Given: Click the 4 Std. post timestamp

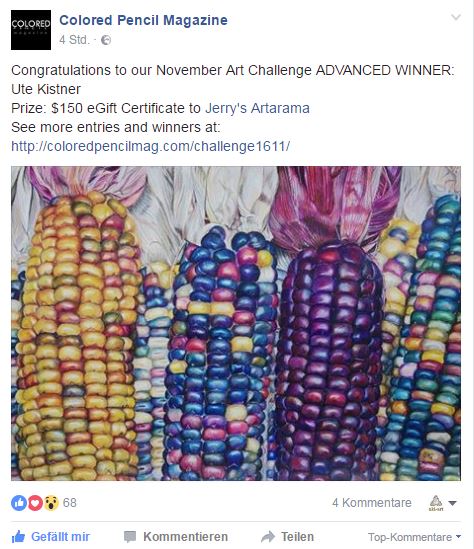Looking at the screenshot, I should [75, 40].
